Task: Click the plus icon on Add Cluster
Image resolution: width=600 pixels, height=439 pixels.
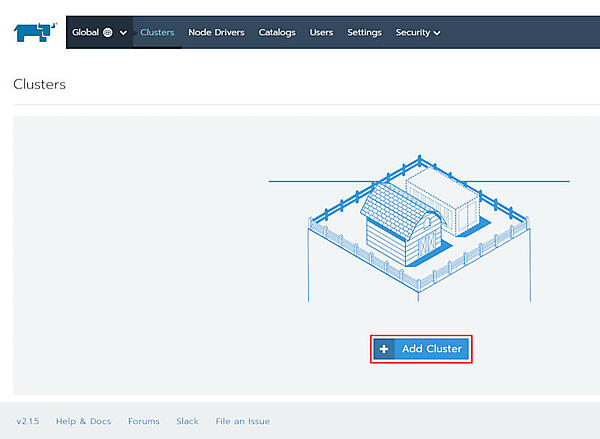Action: 384,349
